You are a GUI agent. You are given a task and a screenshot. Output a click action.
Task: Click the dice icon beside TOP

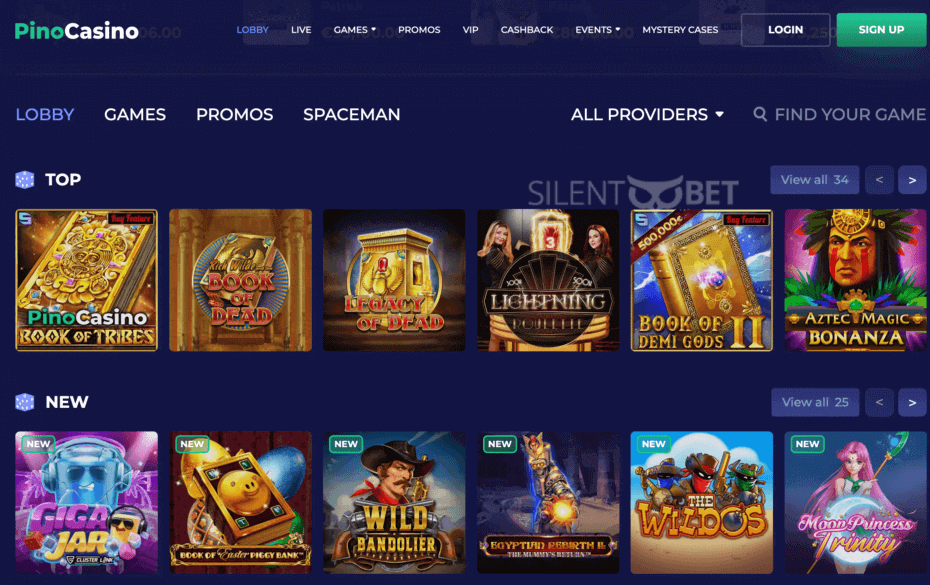(24, 180)
